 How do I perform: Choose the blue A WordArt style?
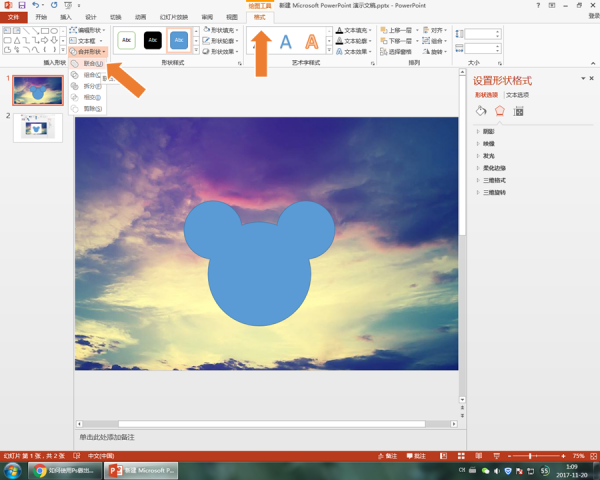tap(285, 42)
